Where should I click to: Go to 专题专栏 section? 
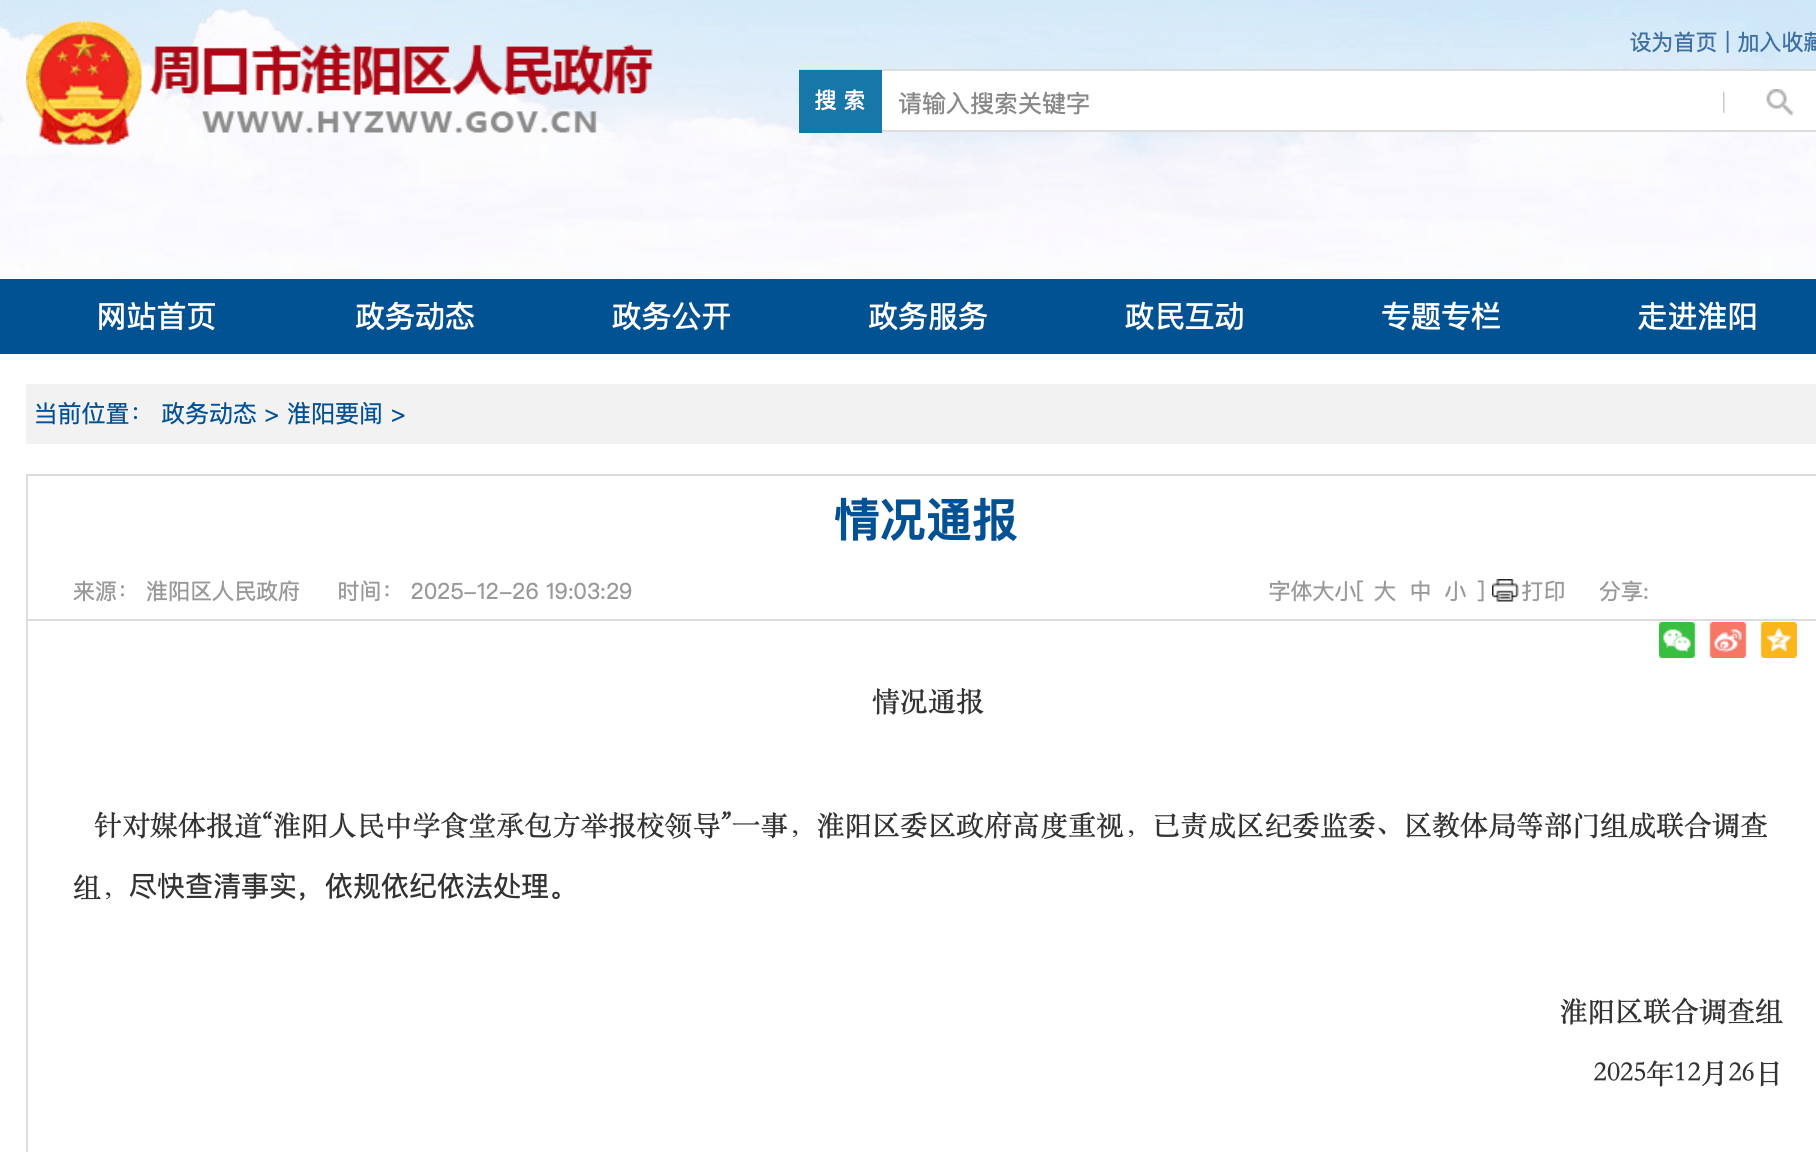tap(1441, 316)
